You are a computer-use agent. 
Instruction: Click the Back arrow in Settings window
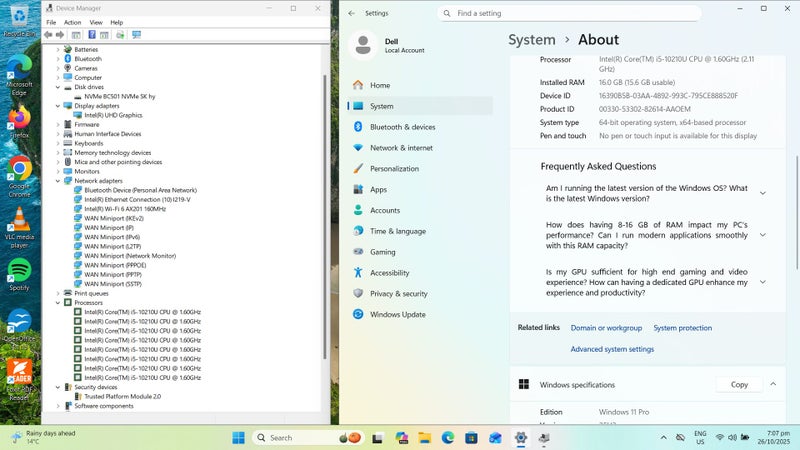(352, 14)
